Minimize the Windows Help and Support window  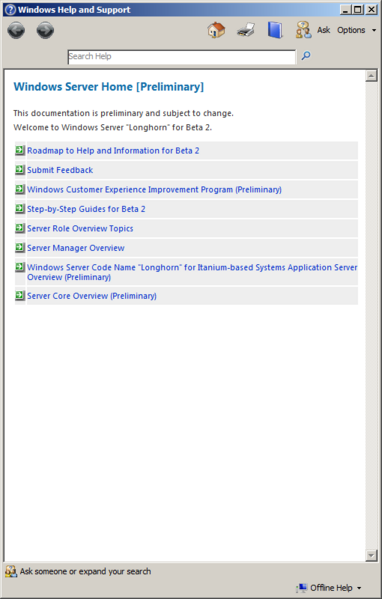coord(346,10)
